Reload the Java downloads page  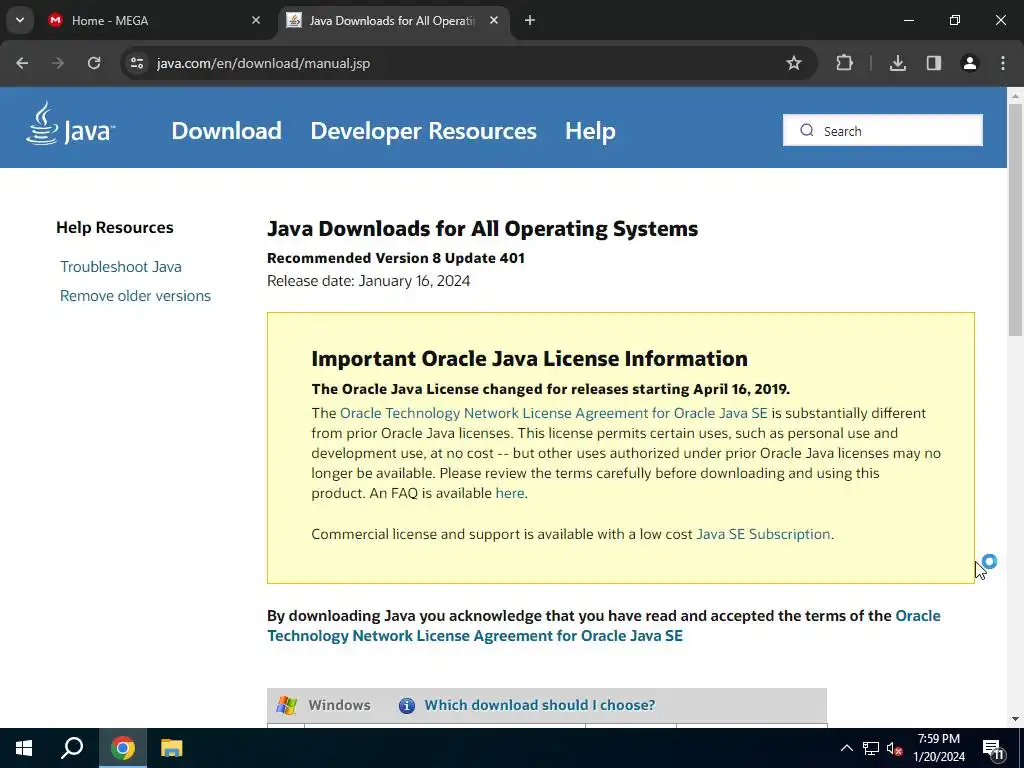tap(94, 63)
